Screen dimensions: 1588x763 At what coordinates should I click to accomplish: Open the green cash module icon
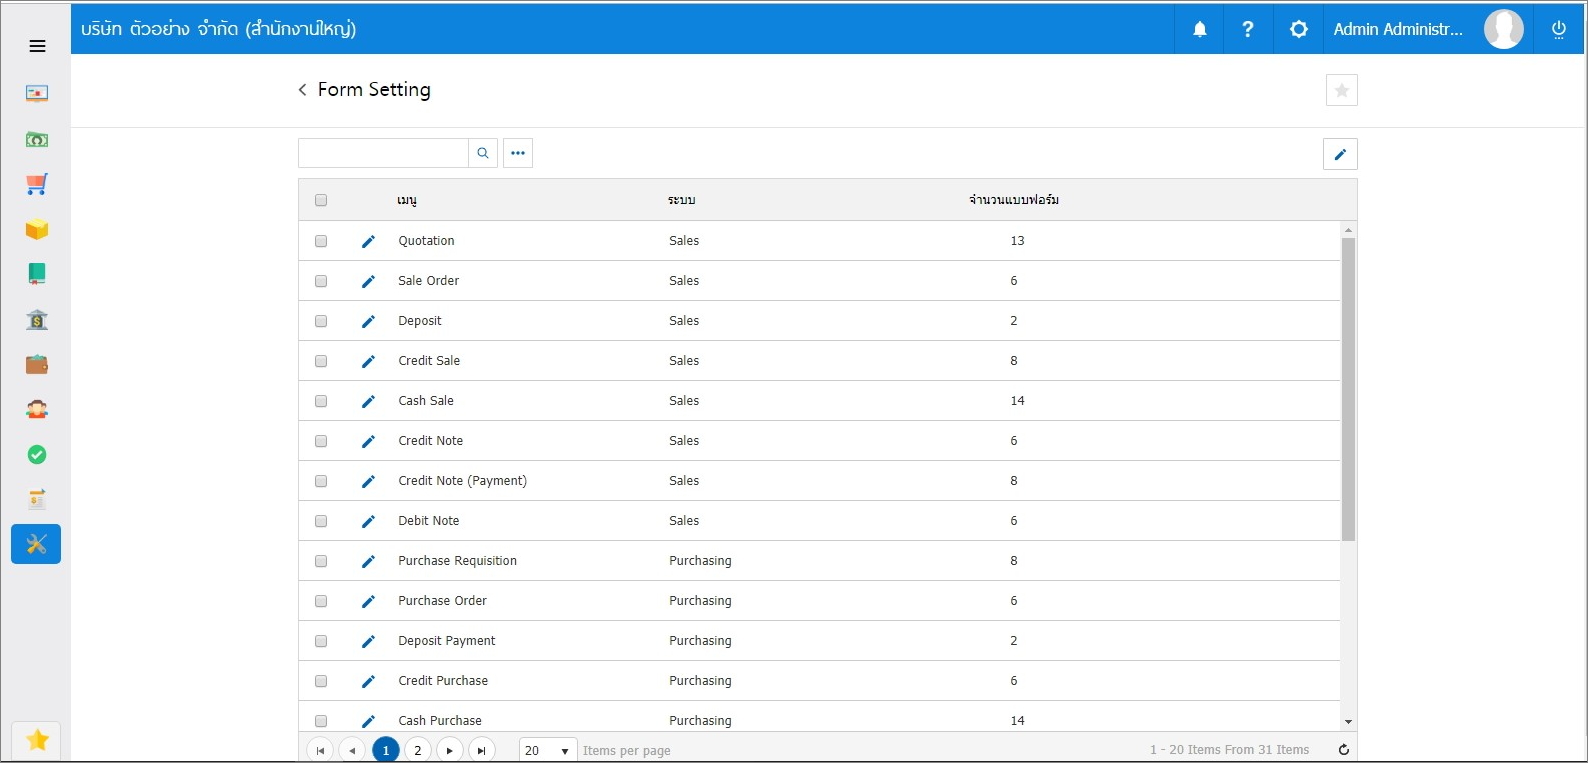[37, 139]
